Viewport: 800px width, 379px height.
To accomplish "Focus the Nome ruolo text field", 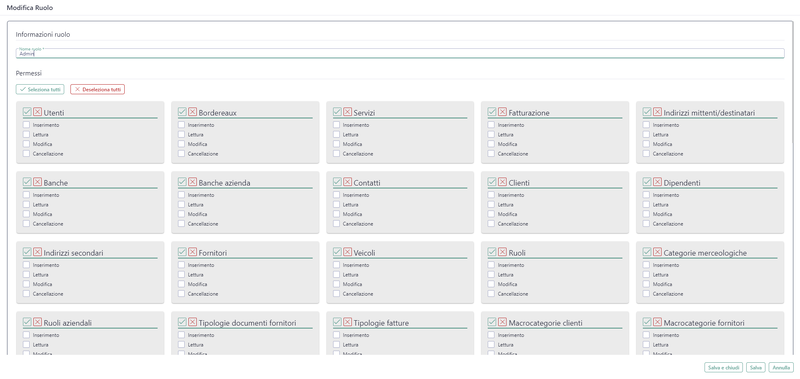I will pyautogui.click(x=400, y=53).
